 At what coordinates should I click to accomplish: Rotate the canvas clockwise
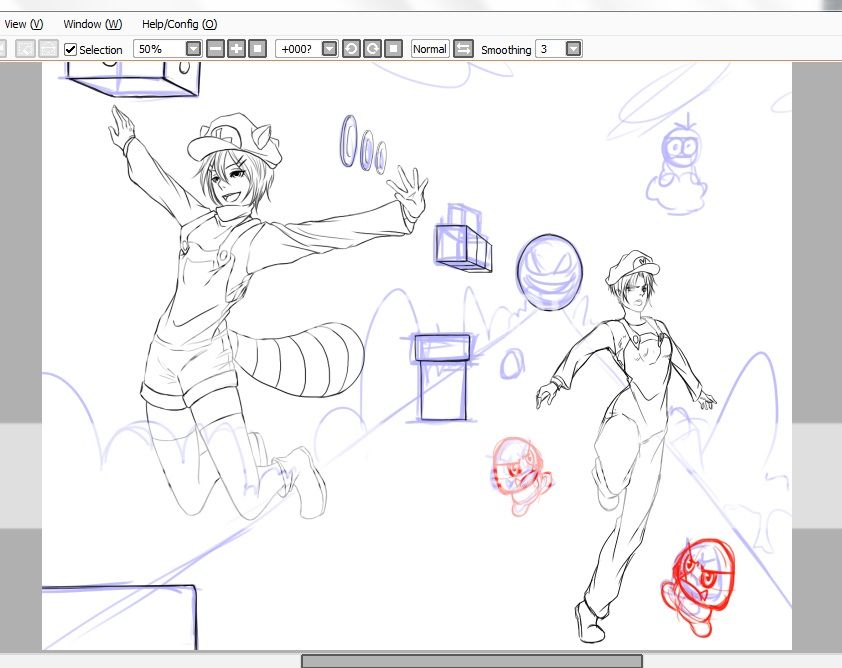372,49
